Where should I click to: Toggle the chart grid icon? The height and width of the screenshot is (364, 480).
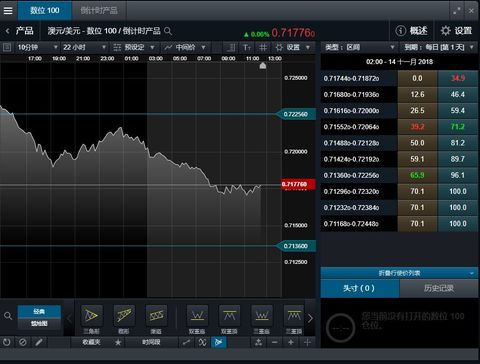(263, 47)
